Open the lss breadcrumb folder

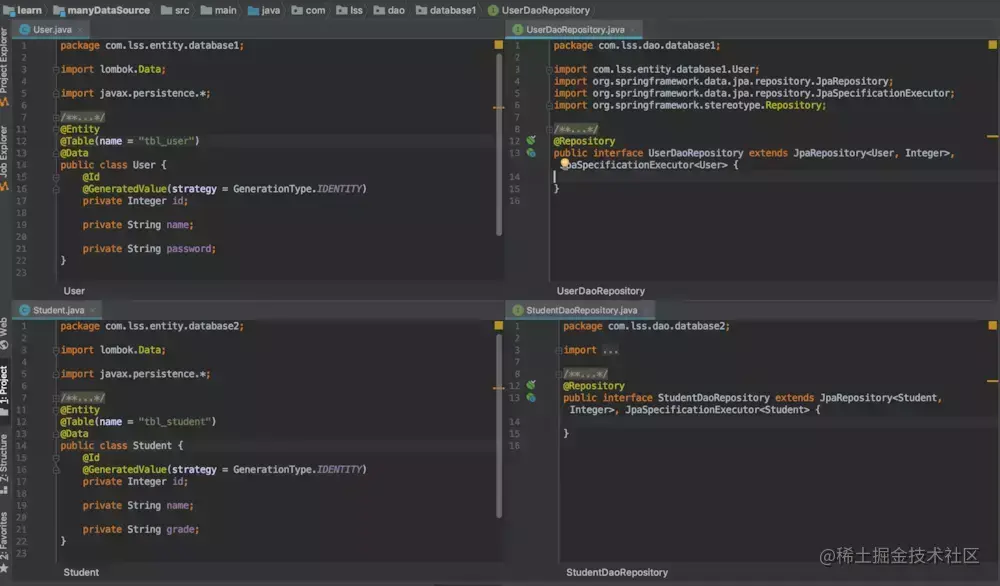click(x=349, y=10)
